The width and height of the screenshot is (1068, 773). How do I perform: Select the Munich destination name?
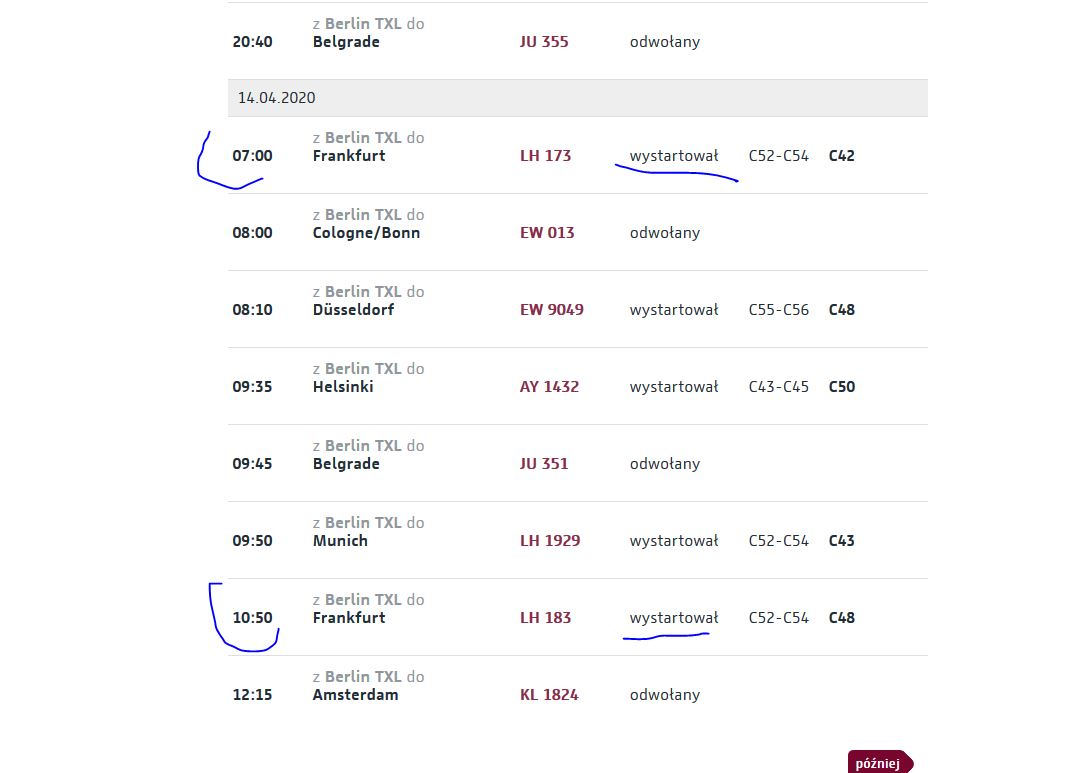click(340, 540)
